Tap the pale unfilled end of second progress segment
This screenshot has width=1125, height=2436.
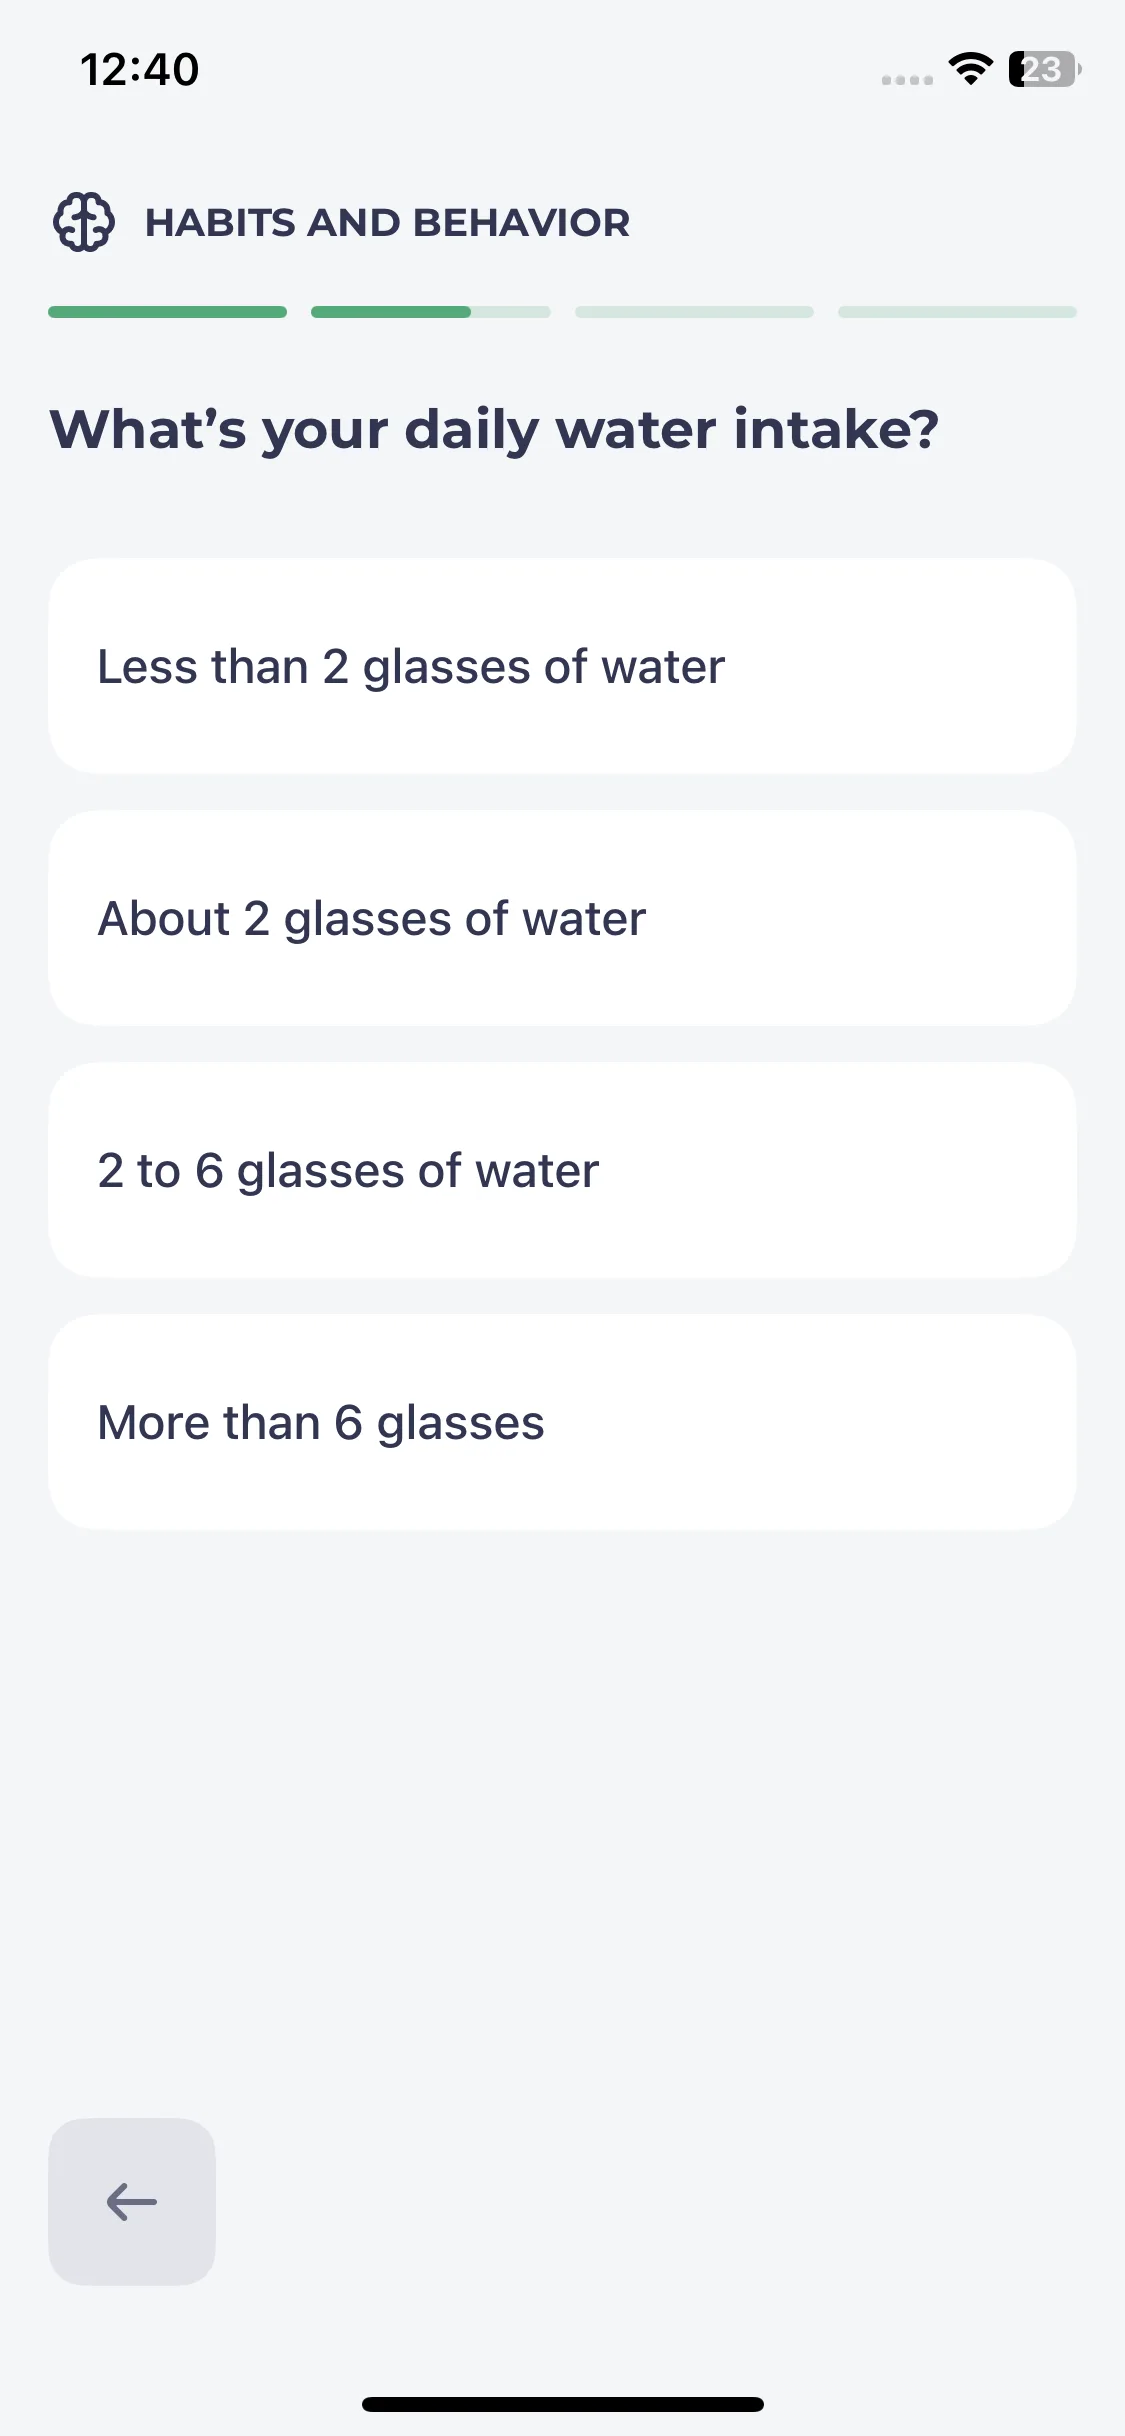pos(511,312)
